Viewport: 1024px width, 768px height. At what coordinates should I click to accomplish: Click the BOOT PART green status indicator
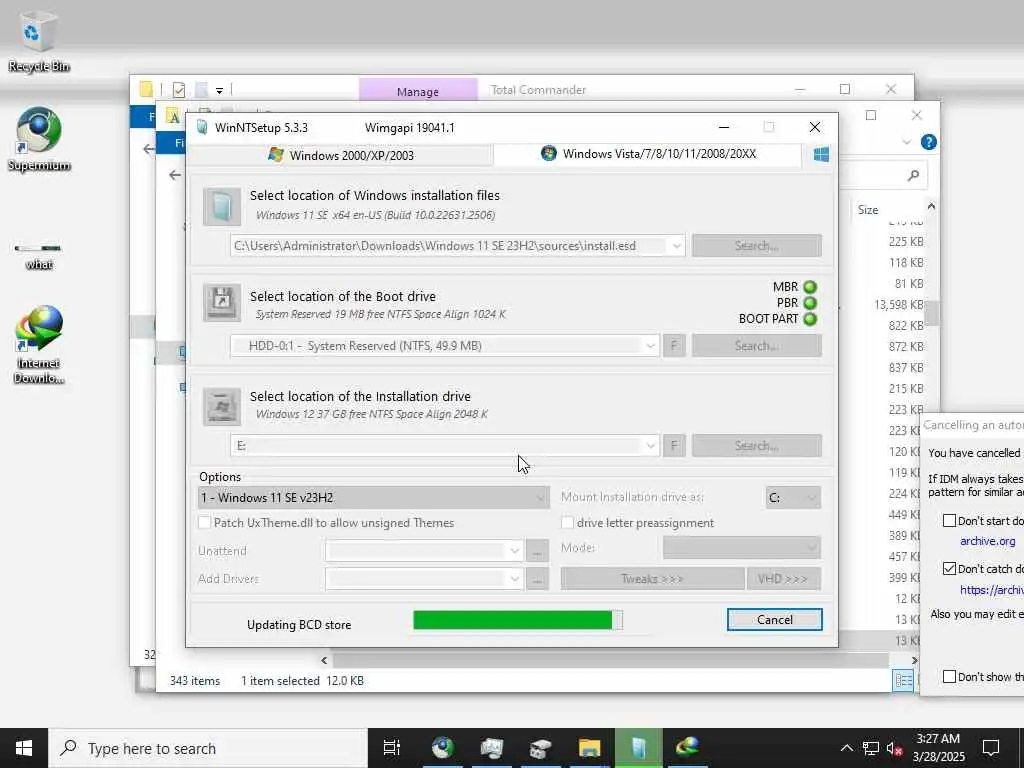point(810,319)
